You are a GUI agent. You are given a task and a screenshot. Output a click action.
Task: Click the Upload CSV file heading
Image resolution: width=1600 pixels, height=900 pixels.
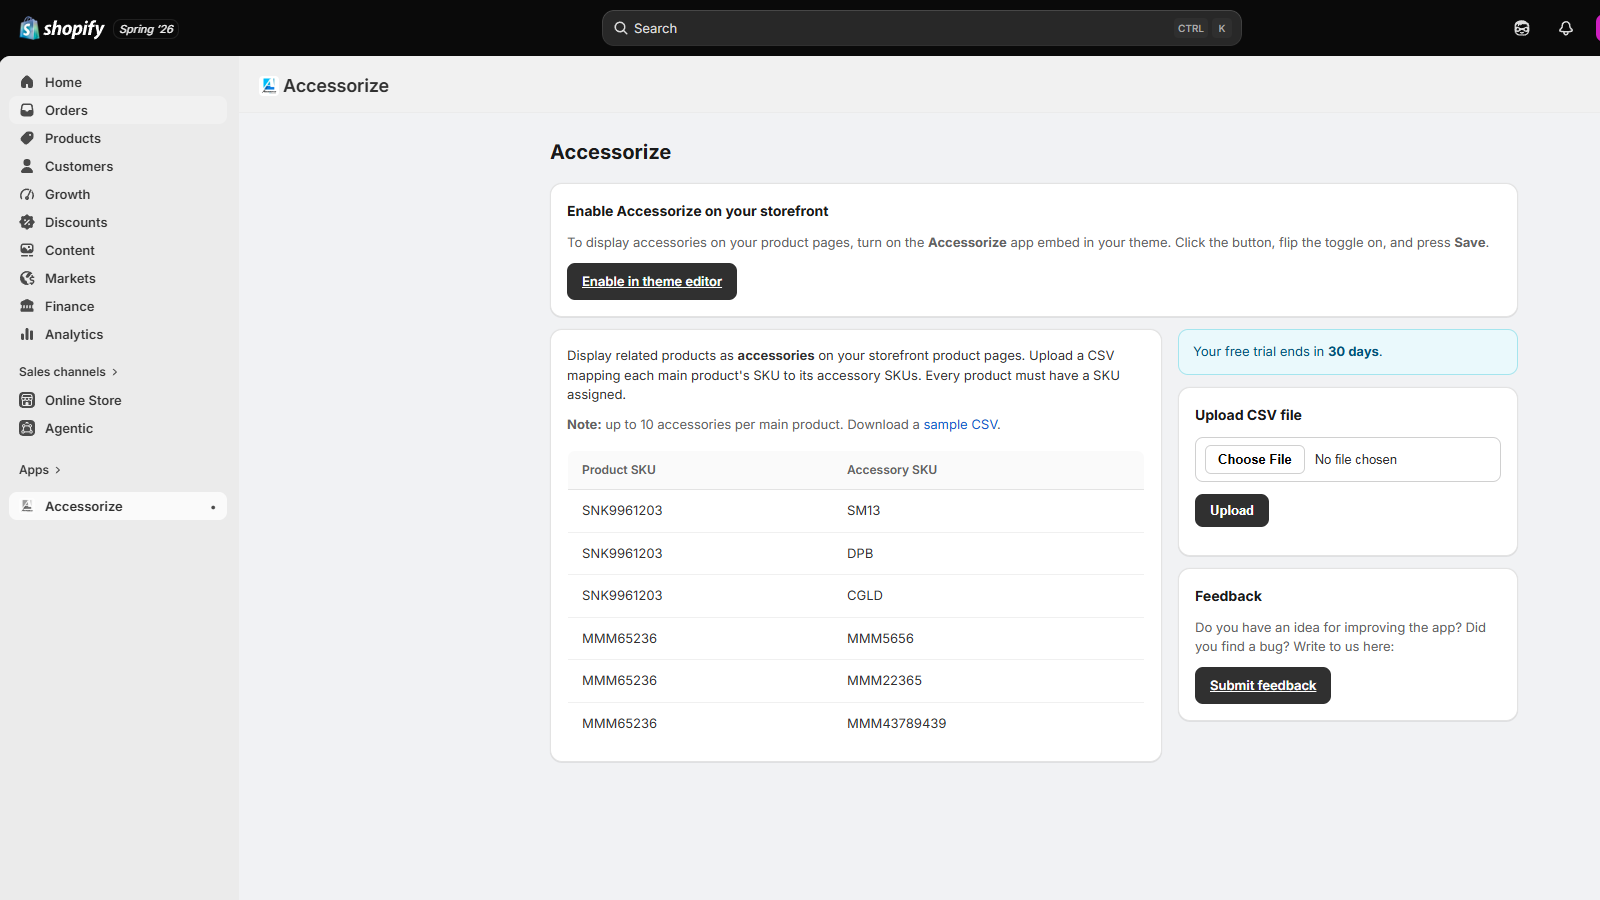1248,415
